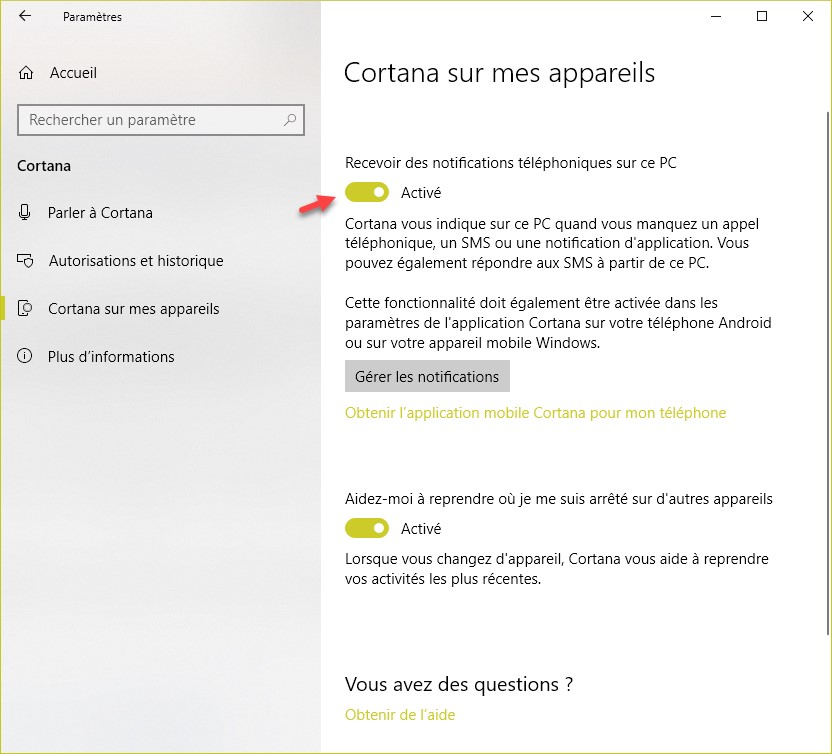Click Recevoir des notifications téléphoniques label

tap(510, 163)
